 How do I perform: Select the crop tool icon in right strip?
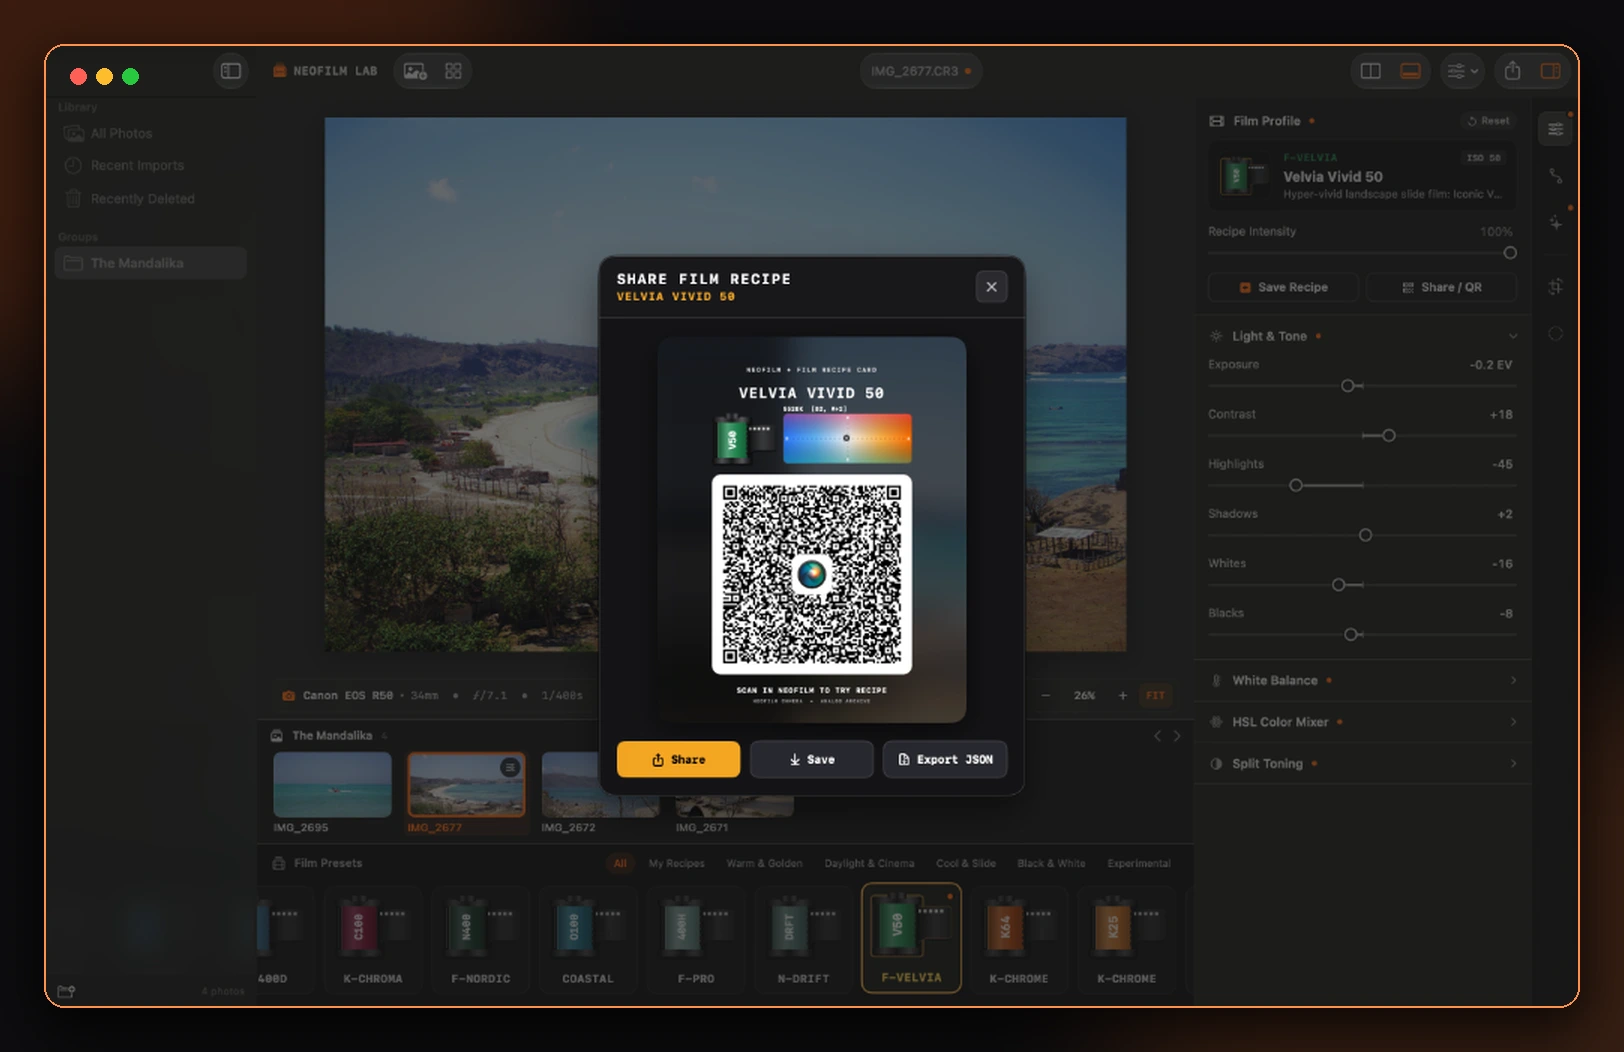pos(1555,287)
